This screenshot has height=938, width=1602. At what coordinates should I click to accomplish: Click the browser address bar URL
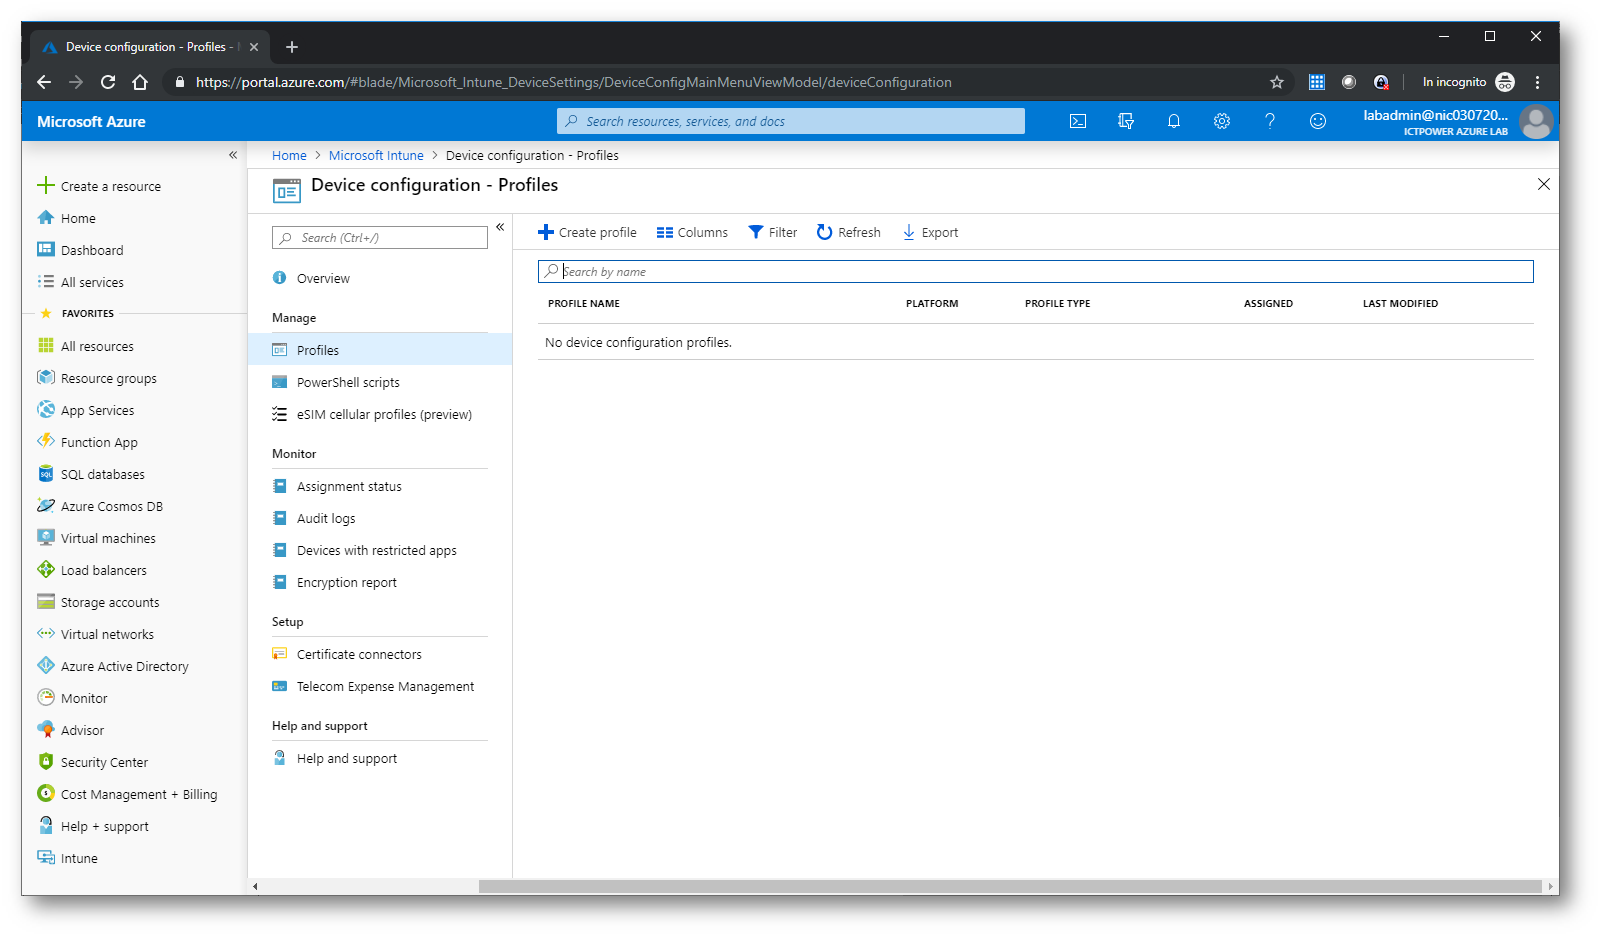coord(573,82)
